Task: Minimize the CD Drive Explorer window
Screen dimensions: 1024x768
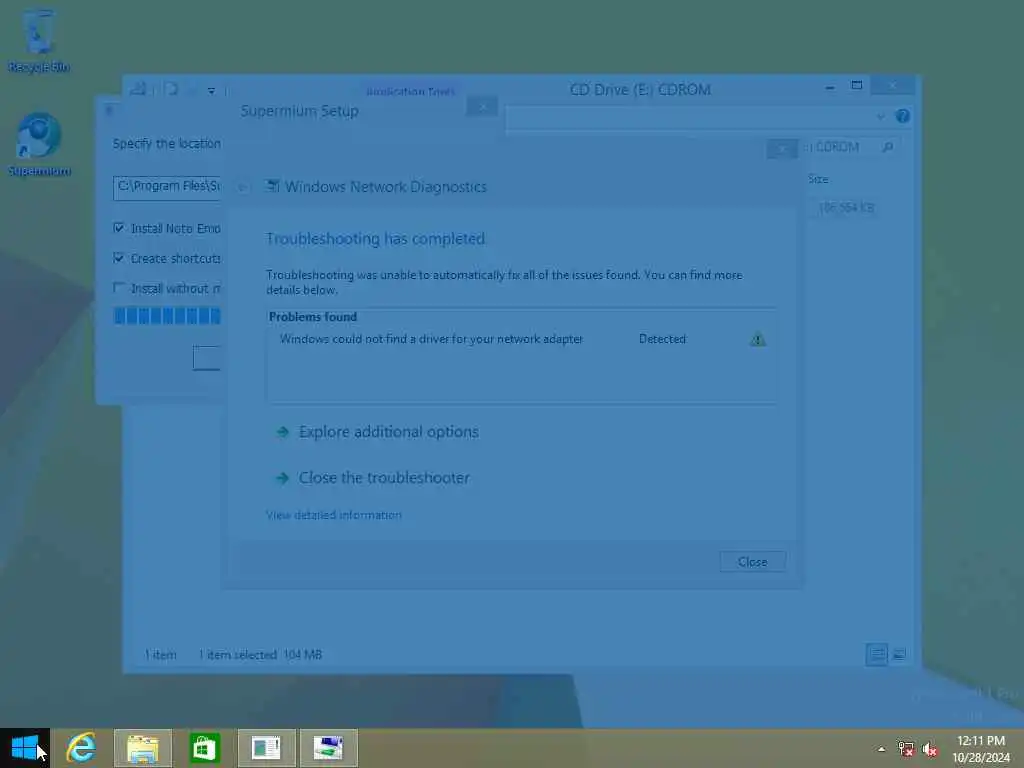Action: click(829, 86)
